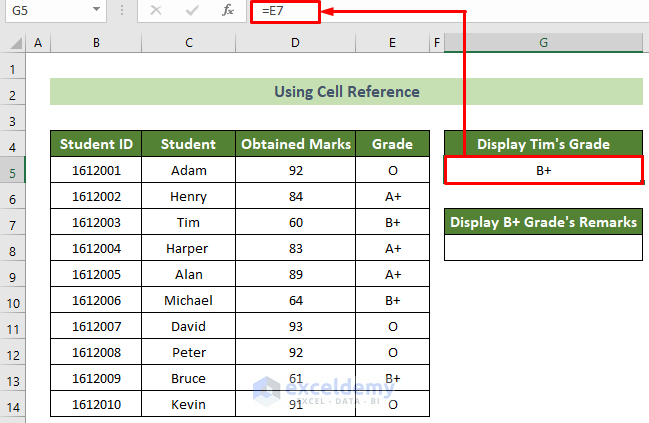Image resolution: width=649 pixels, height=423 pixels.
Task: Click the 'Student' header cell
Action: (x=188, y=144)
